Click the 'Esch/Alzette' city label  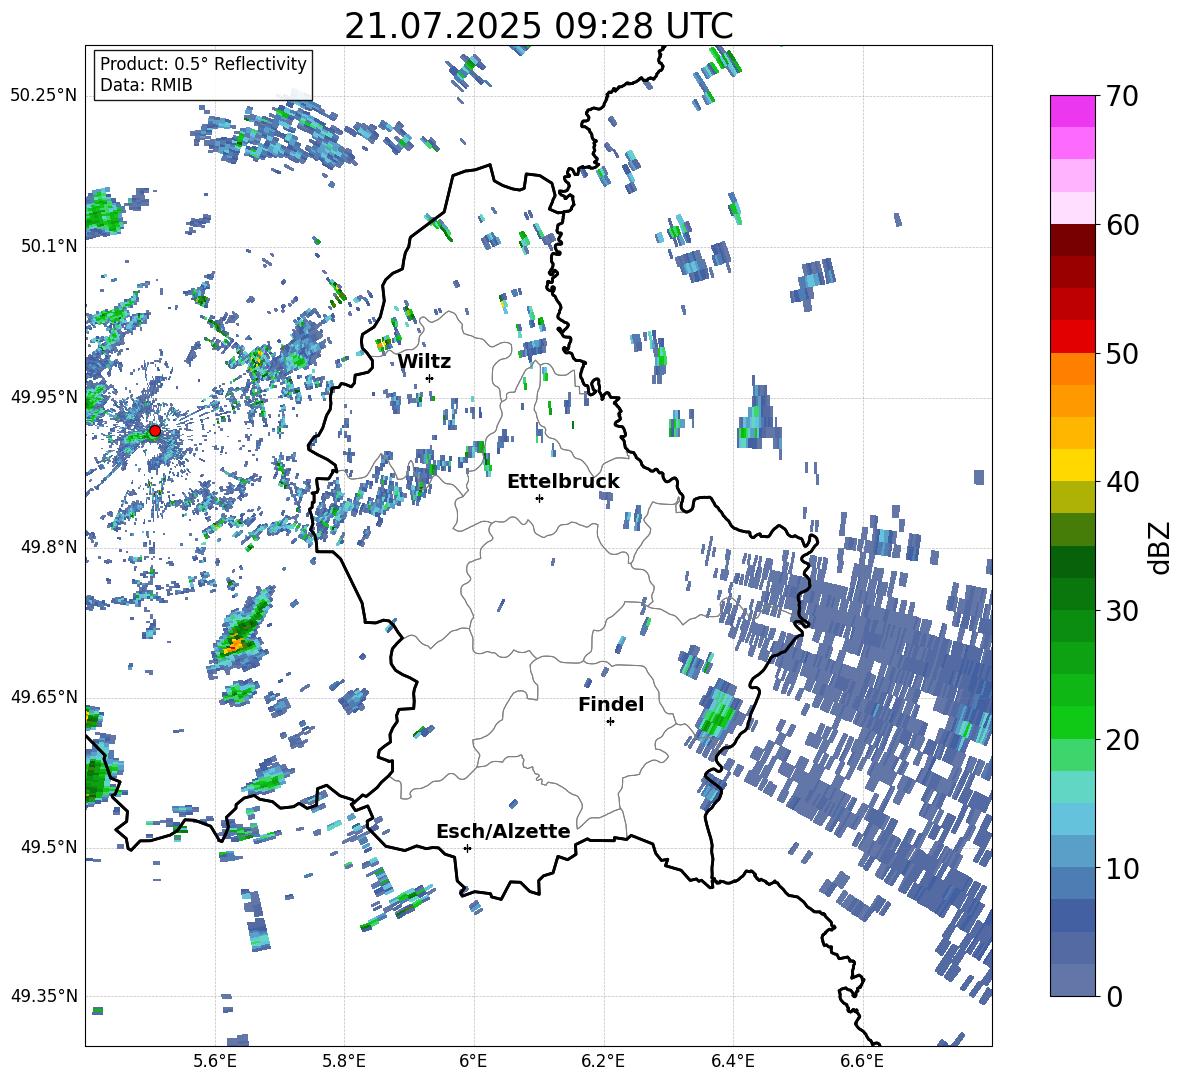click(x=503, y=831)
